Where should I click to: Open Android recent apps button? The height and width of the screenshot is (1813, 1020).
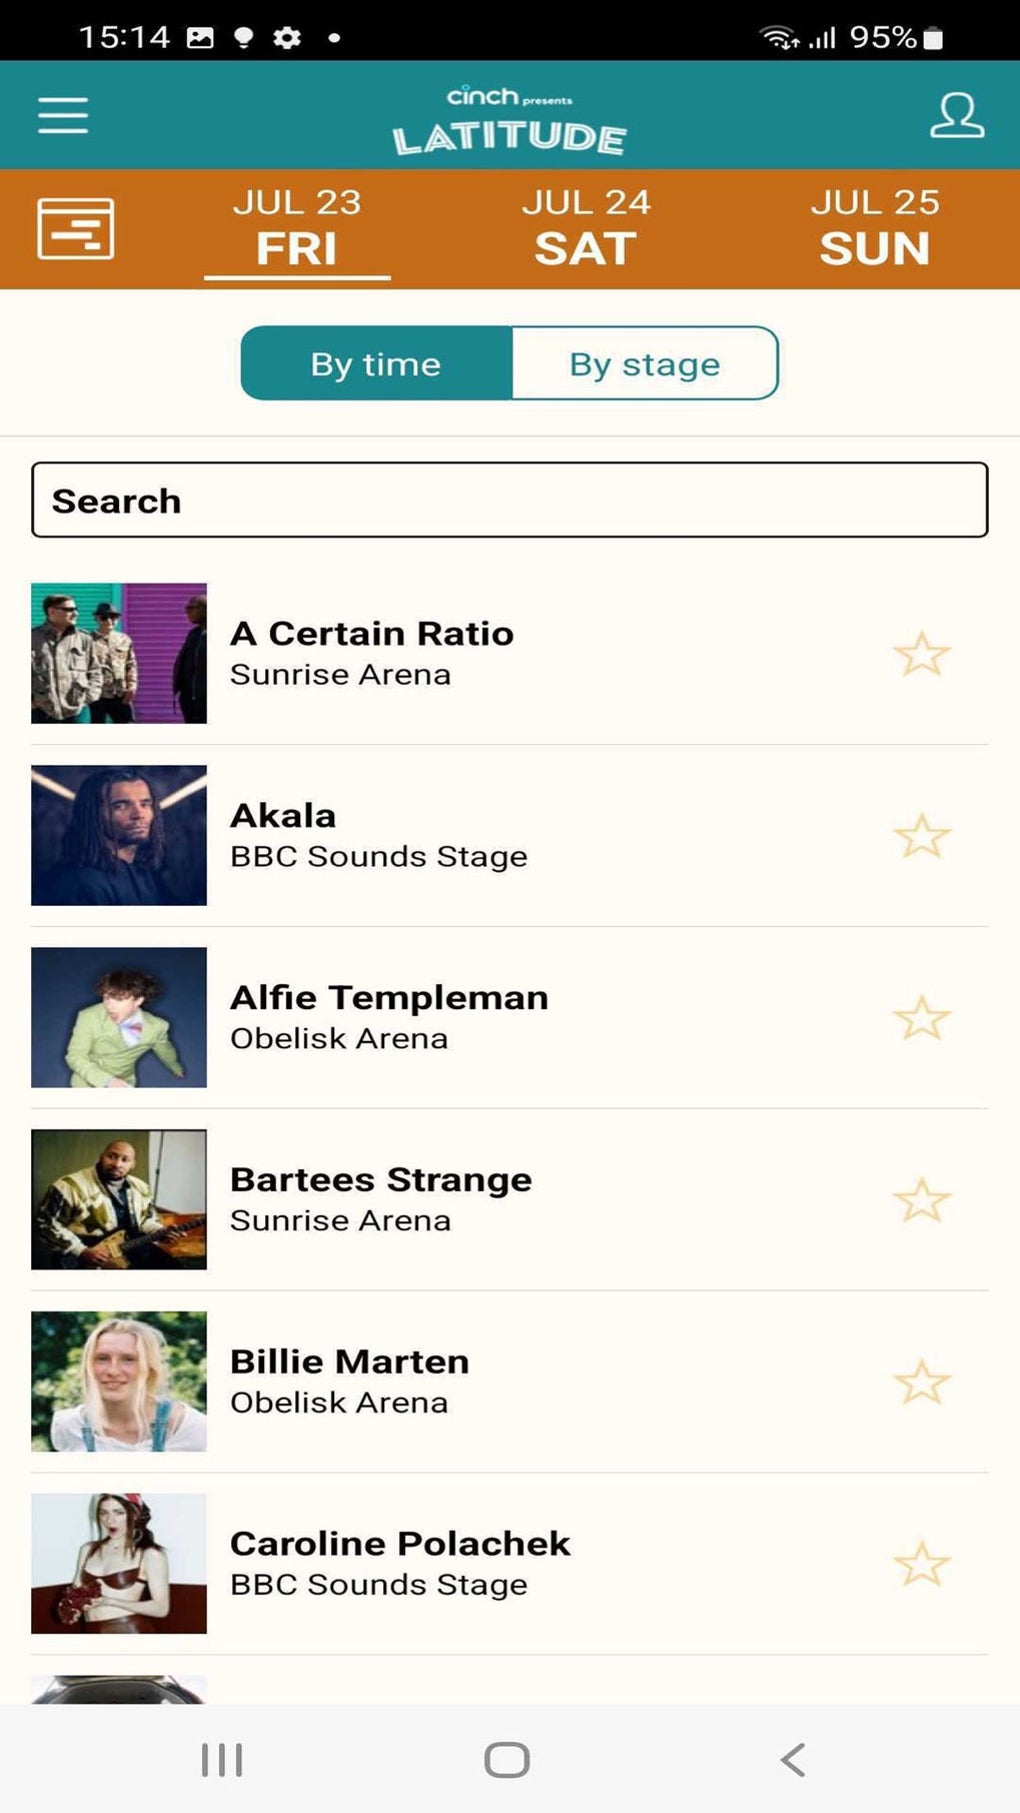(222, 1759)
